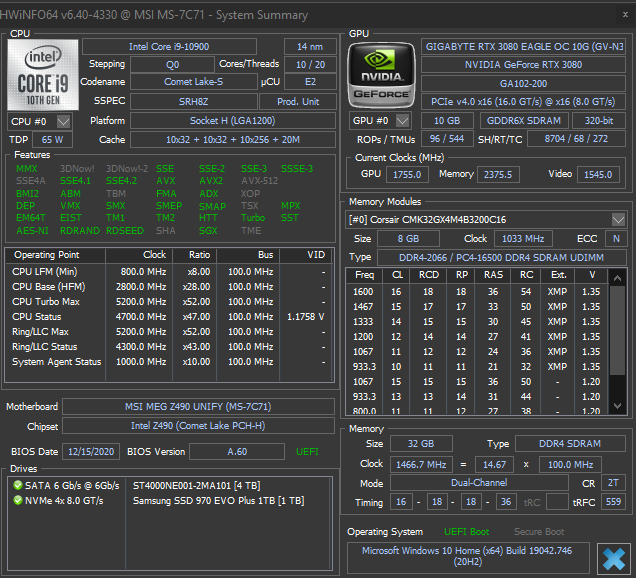Click the timing table scroll-up arrow

tap(617, 278)
